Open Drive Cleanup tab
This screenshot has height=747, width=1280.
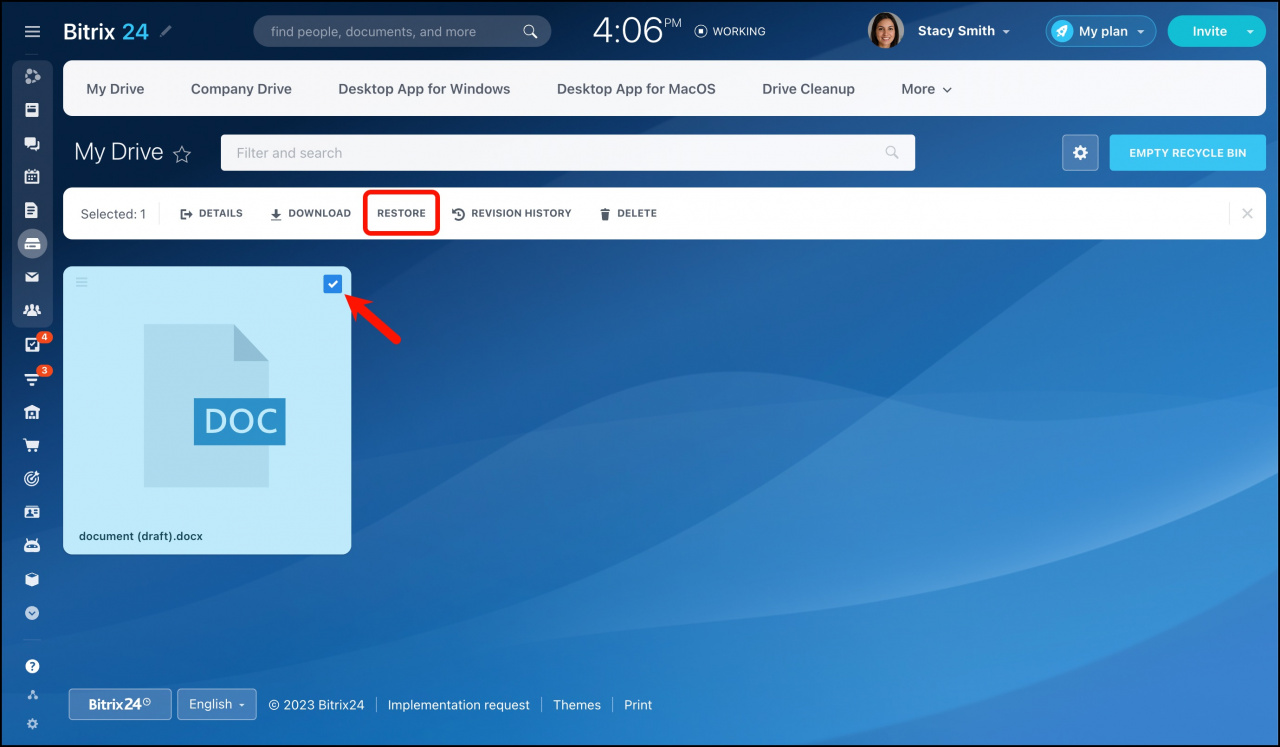808,89
